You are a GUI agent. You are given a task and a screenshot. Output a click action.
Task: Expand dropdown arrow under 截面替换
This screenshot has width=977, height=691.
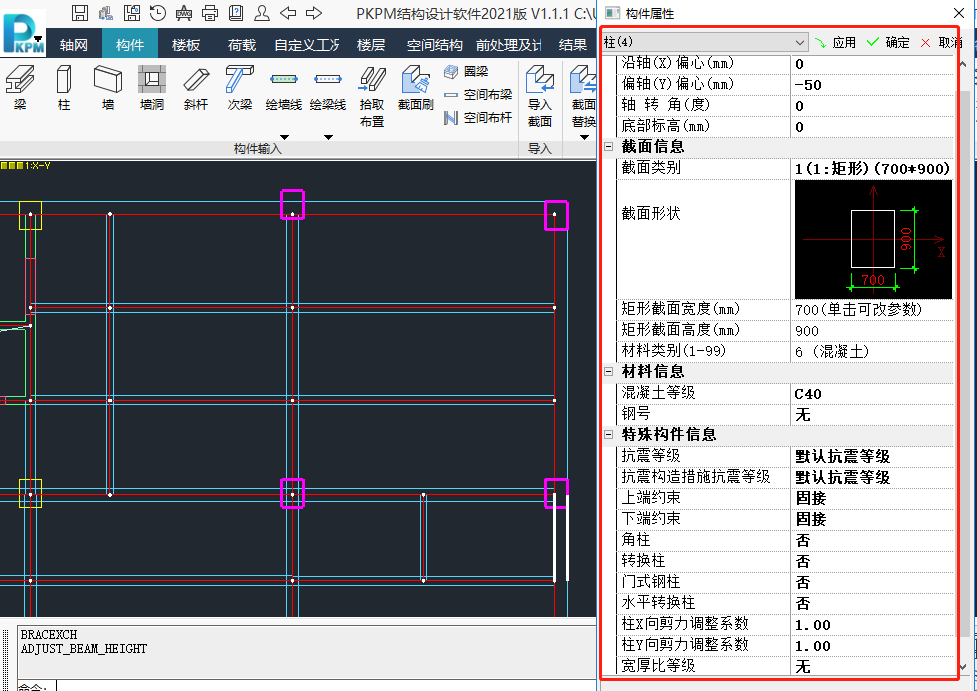(584, 137)
